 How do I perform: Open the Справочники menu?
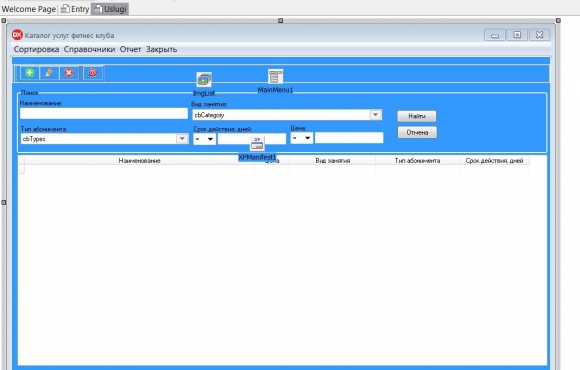89,49
